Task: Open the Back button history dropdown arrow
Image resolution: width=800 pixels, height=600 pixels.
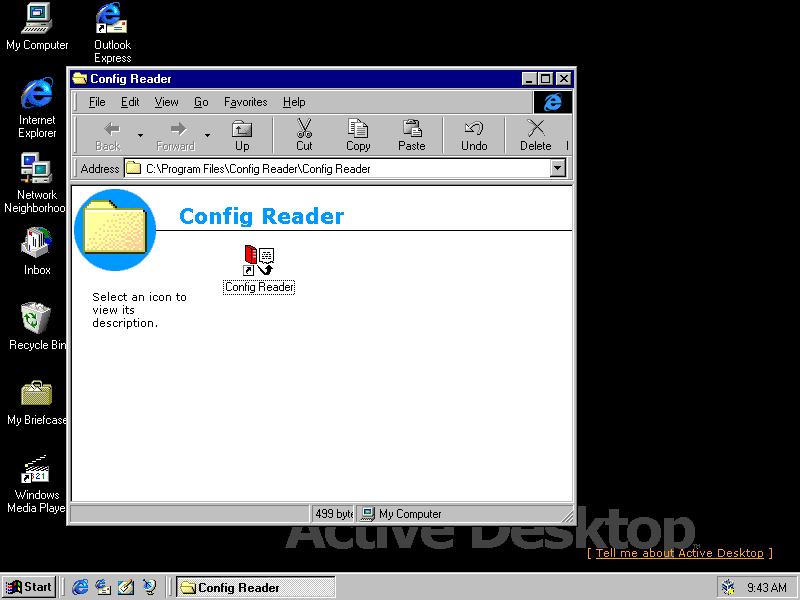Action: tap(140, 135)
